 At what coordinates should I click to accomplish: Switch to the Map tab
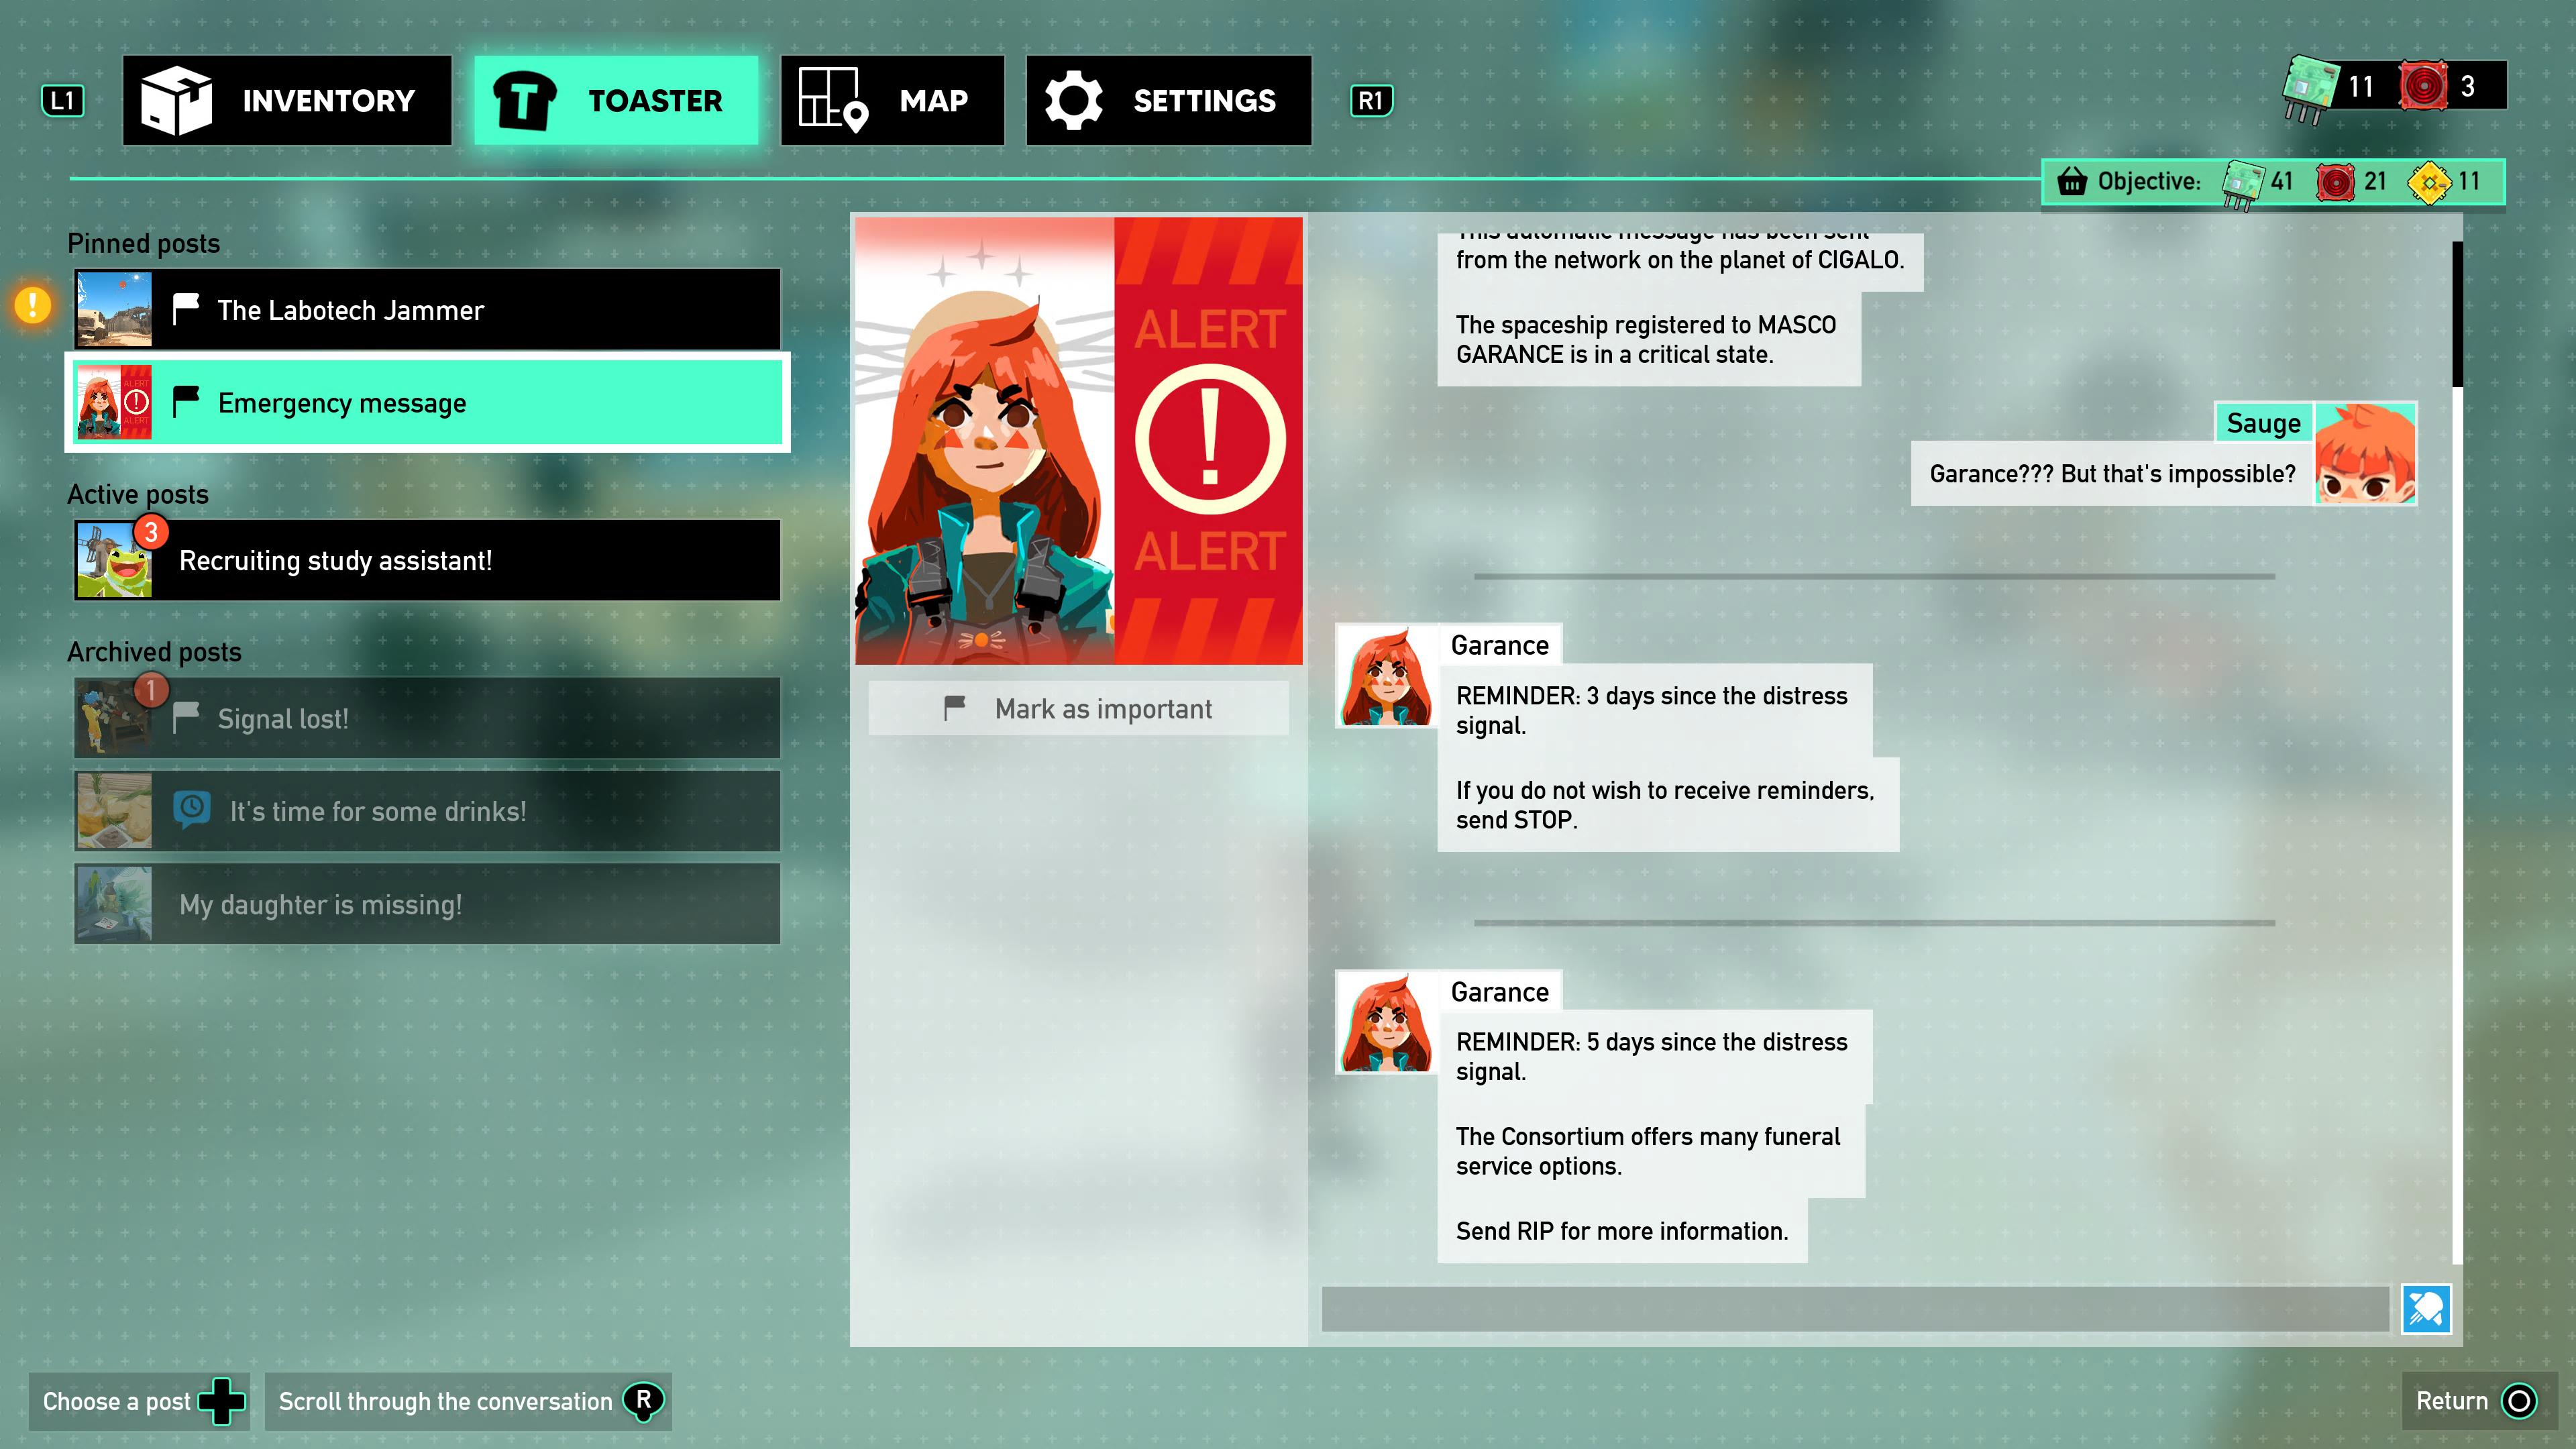click(x=892, y=100)
